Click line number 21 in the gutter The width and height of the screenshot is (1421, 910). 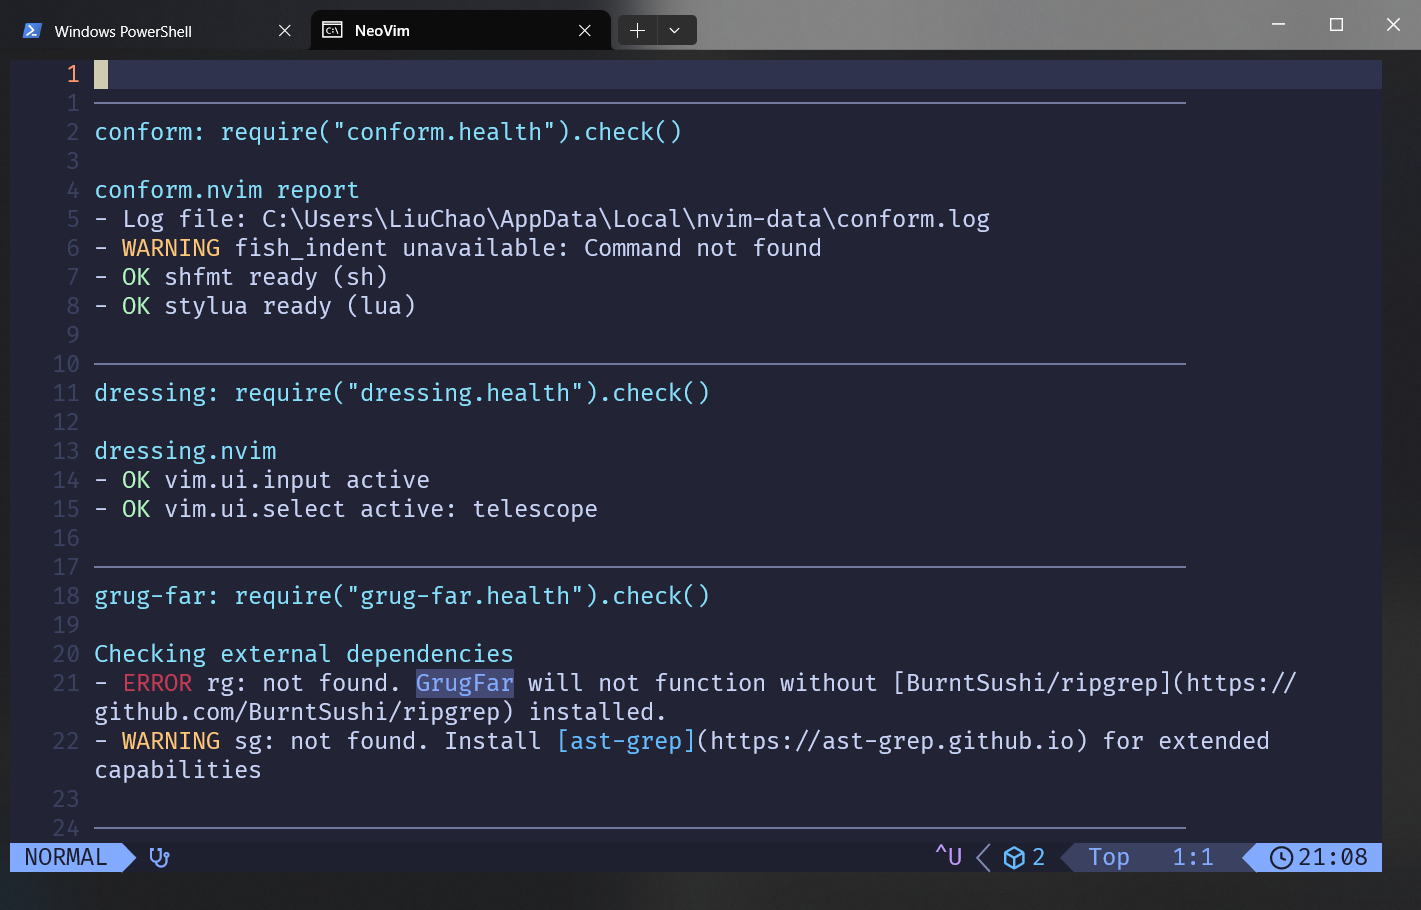tap(66, 683)
